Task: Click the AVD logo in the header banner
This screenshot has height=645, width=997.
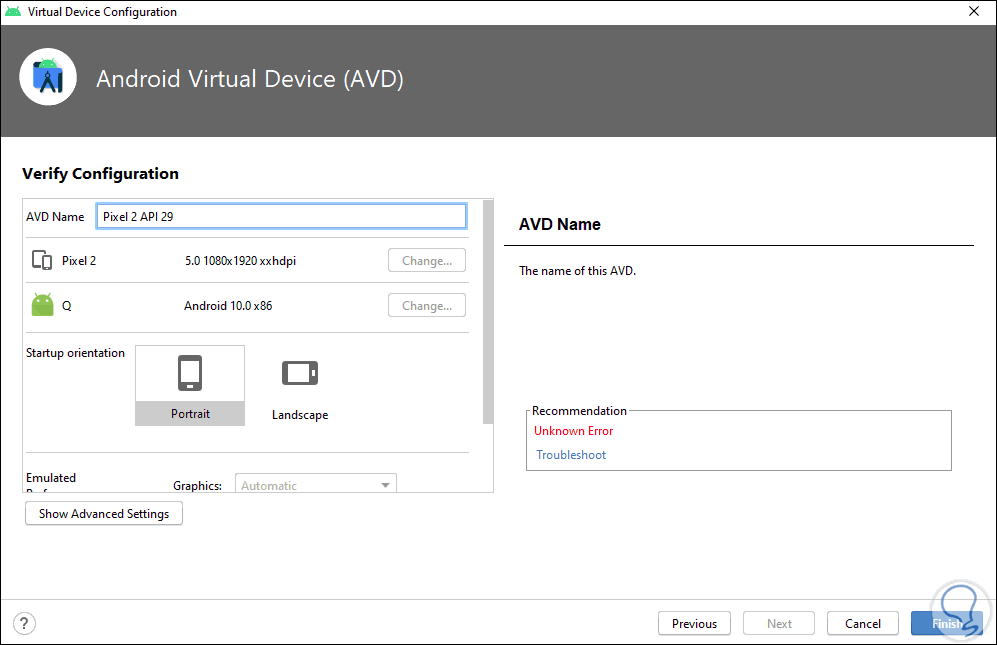Action: pos(48,76)
